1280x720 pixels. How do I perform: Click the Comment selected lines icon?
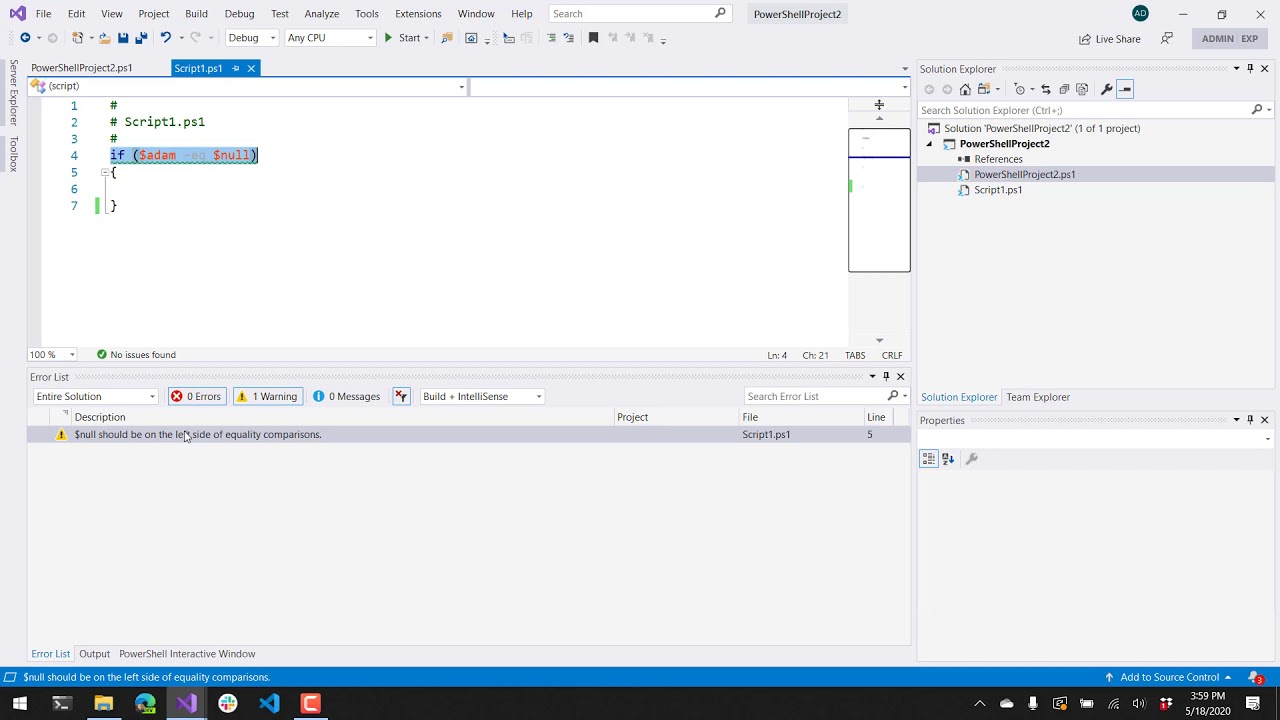551,38
